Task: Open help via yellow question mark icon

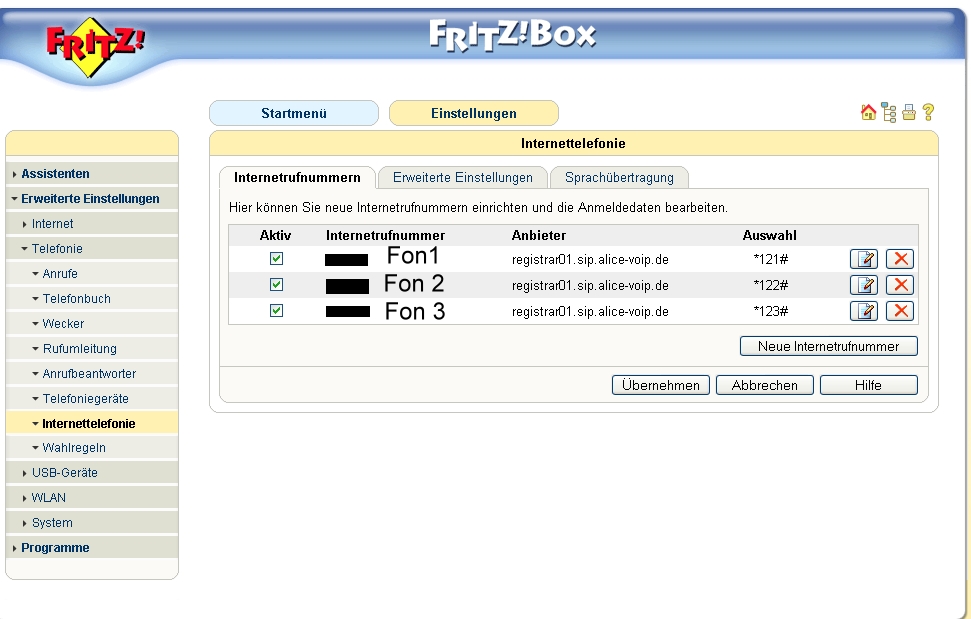Action: click(927, 113)
